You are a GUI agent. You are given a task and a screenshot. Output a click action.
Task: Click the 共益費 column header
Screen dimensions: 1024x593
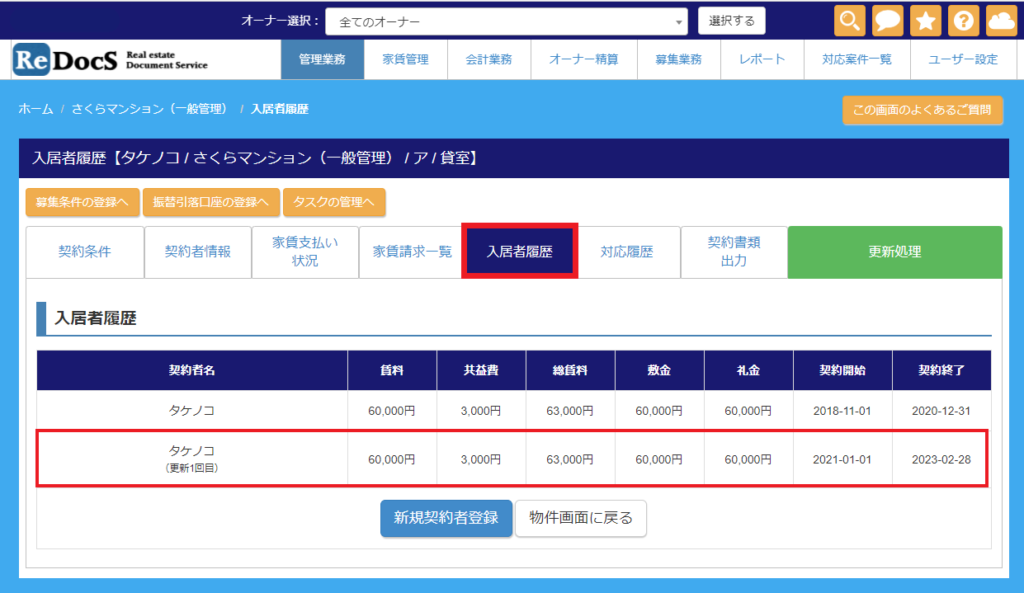coord(481,370)
